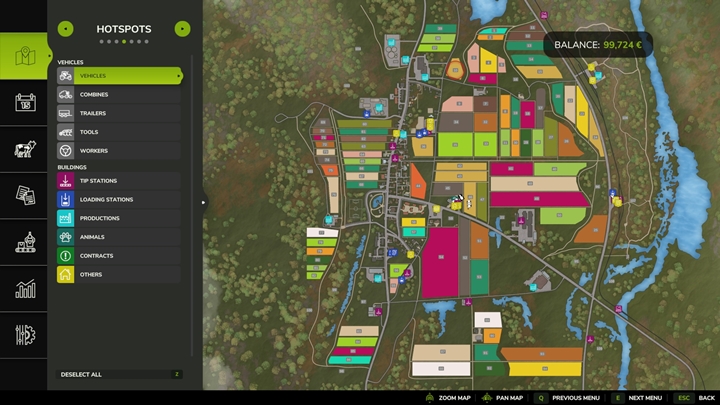Toggle Tip Stations hotspots filter
720x405 pixels.
pos(119,180)
